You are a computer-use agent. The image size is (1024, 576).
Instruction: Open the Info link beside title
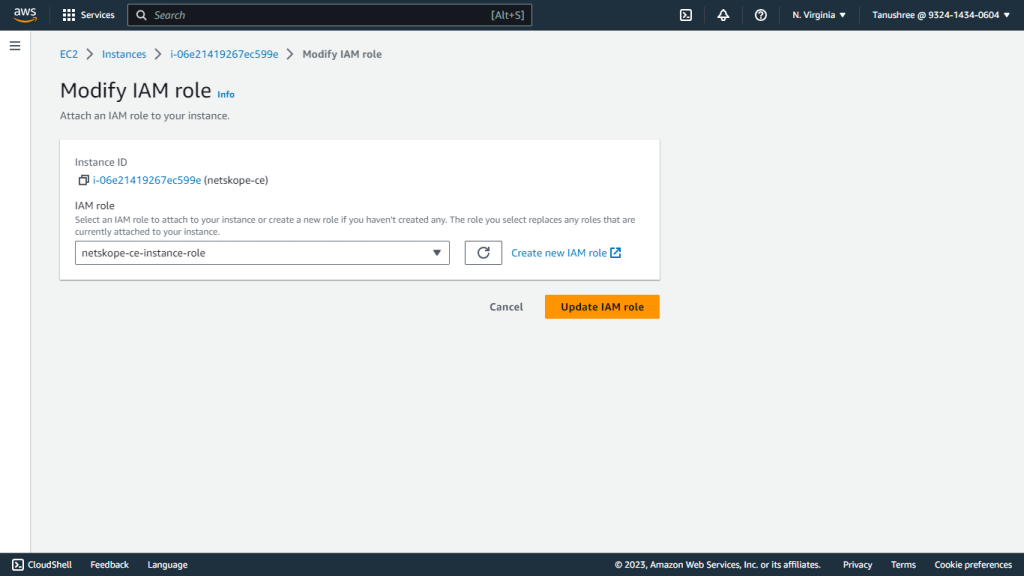[226, 95]
